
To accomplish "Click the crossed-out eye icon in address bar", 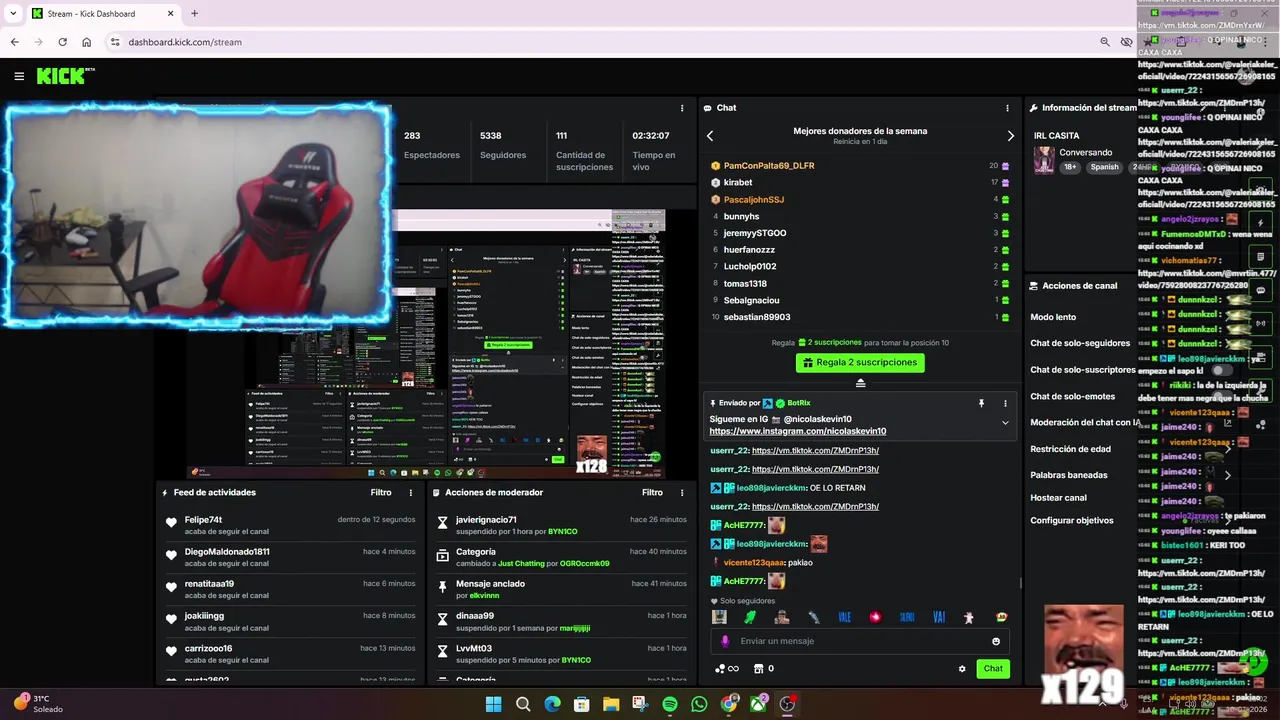I will click(x=1126, y=42).
